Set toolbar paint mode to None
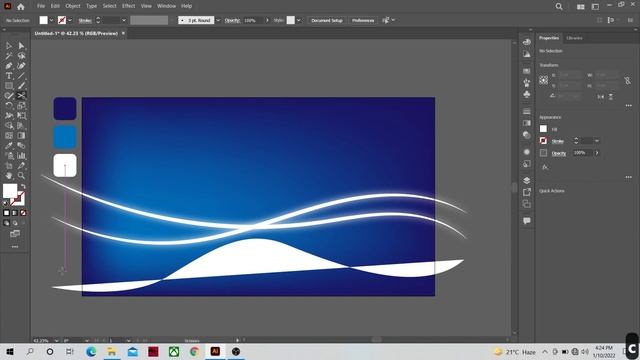The width and height of the screenshot is (640, 360). 23,213
